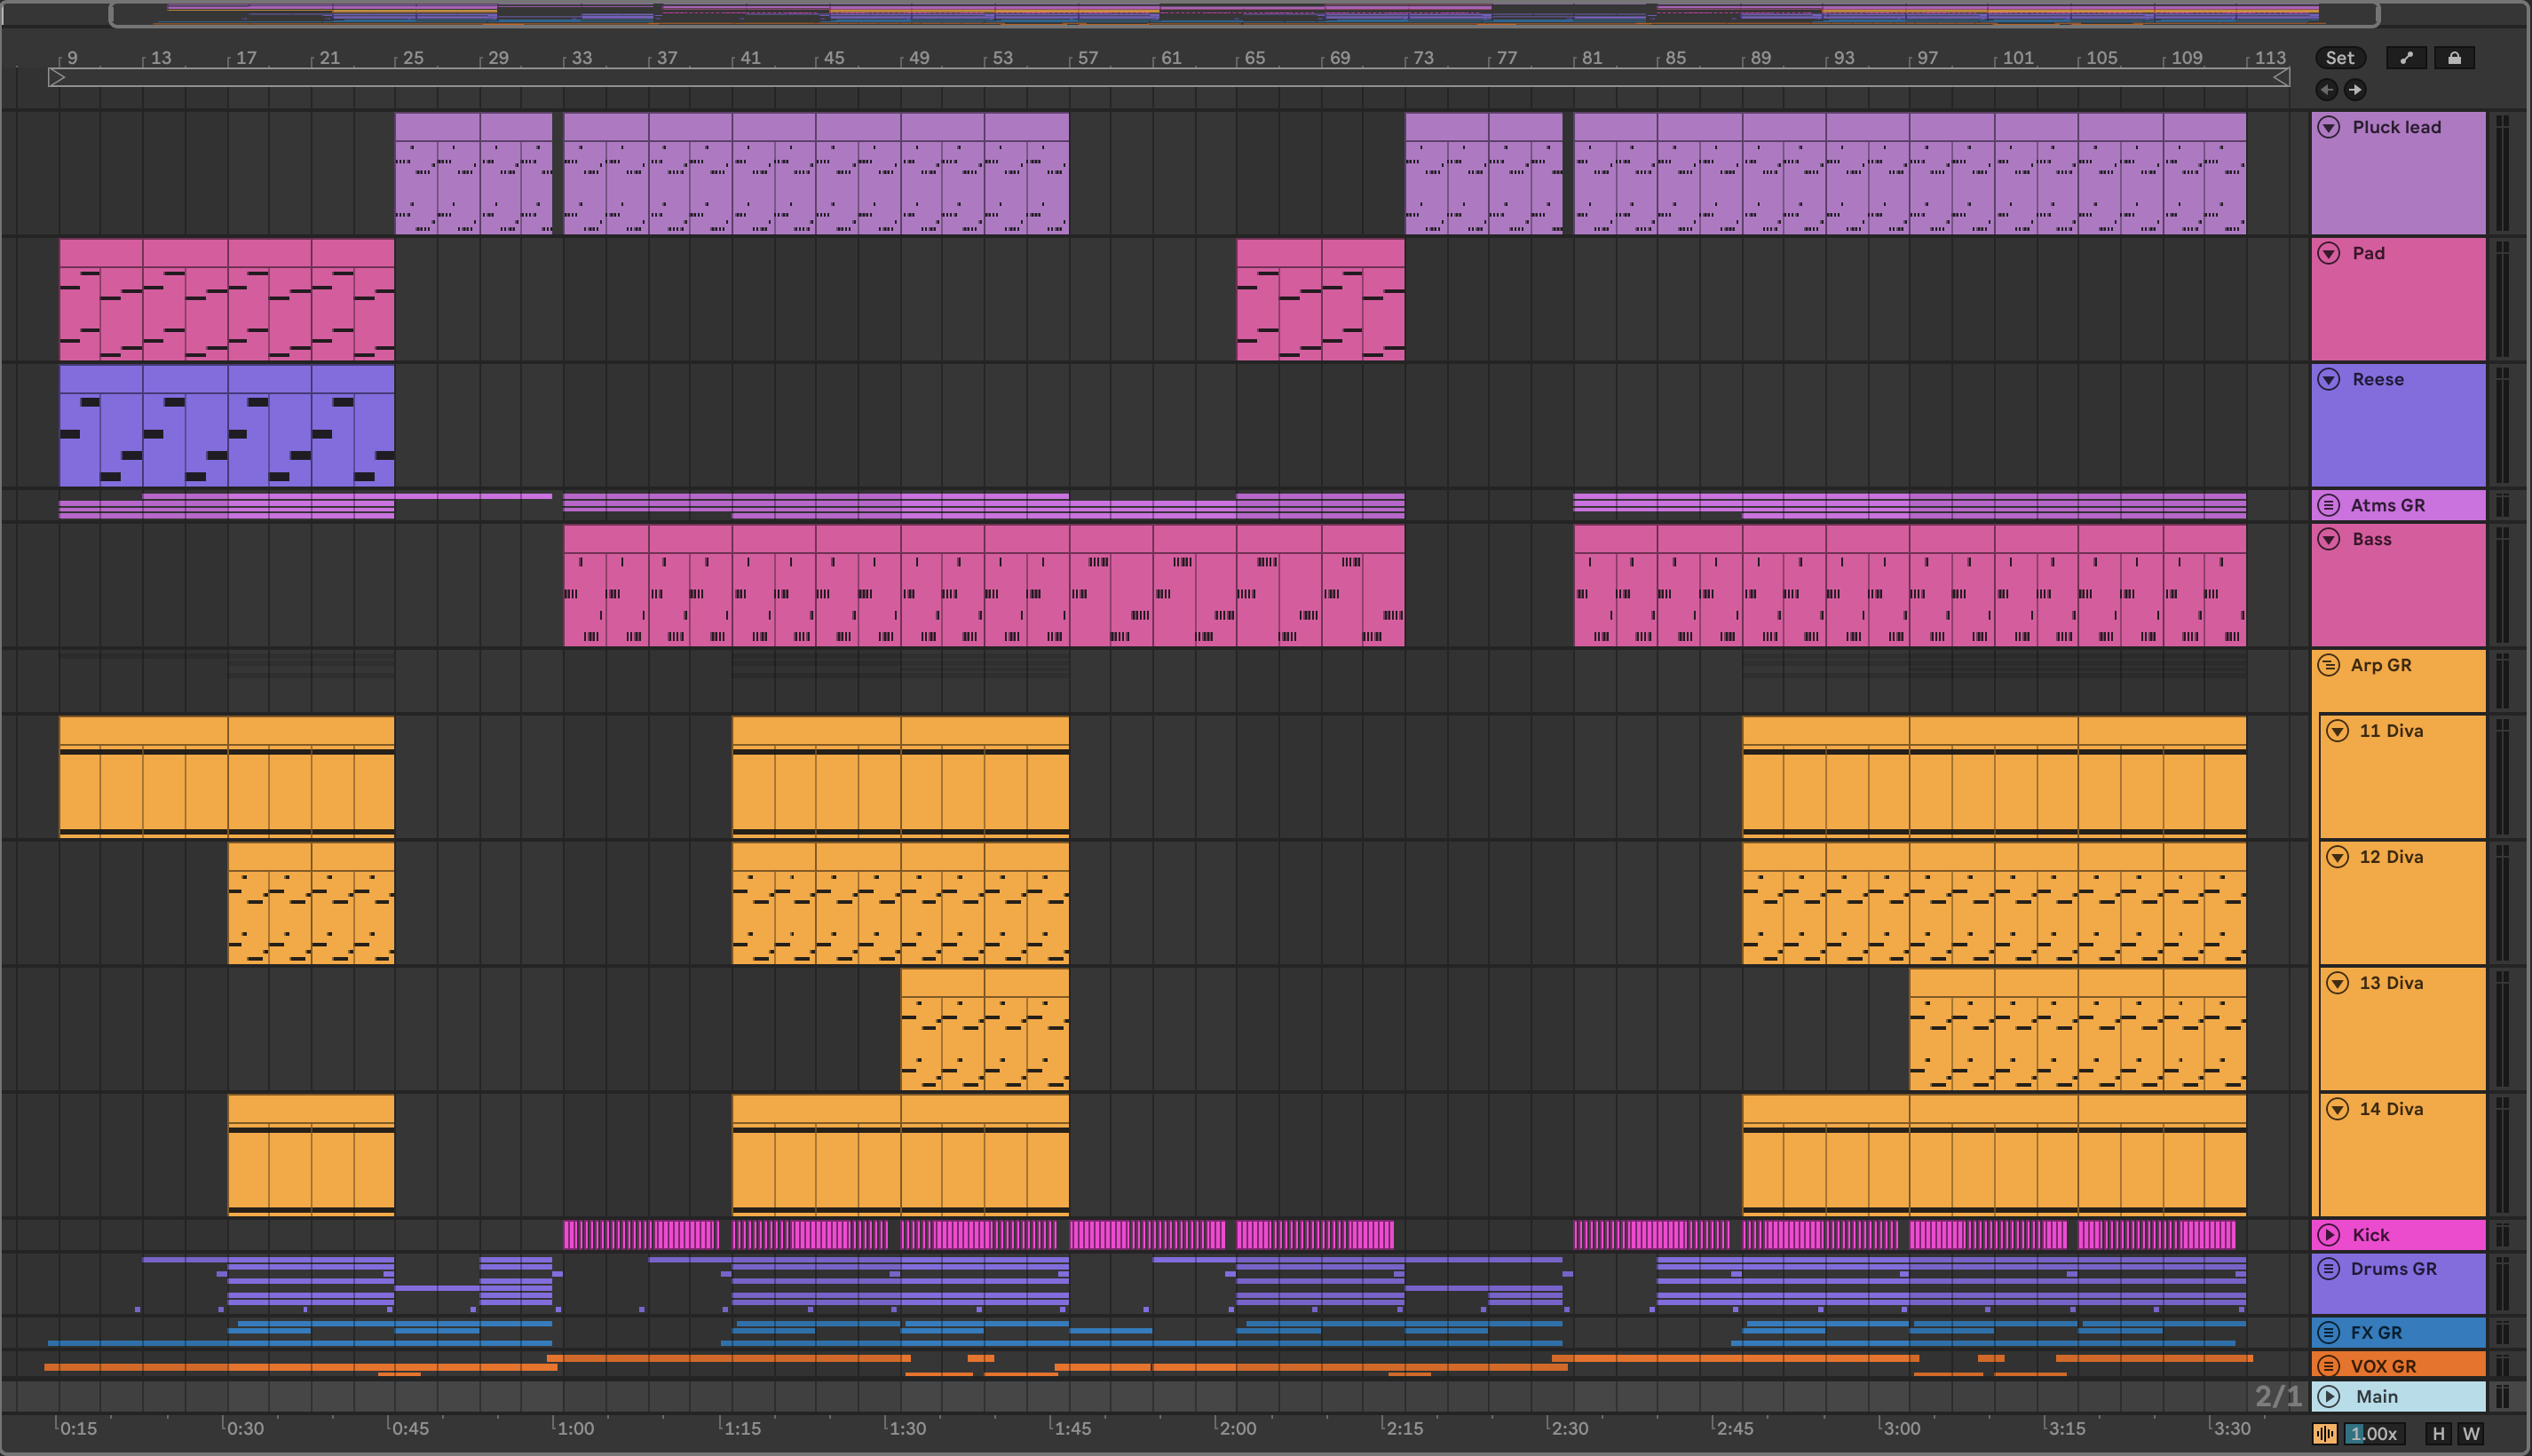Image resolution: width=2532 pixels, height=1456 pixels.
Task: Click the Bass track name
Action: [2371, 539]
